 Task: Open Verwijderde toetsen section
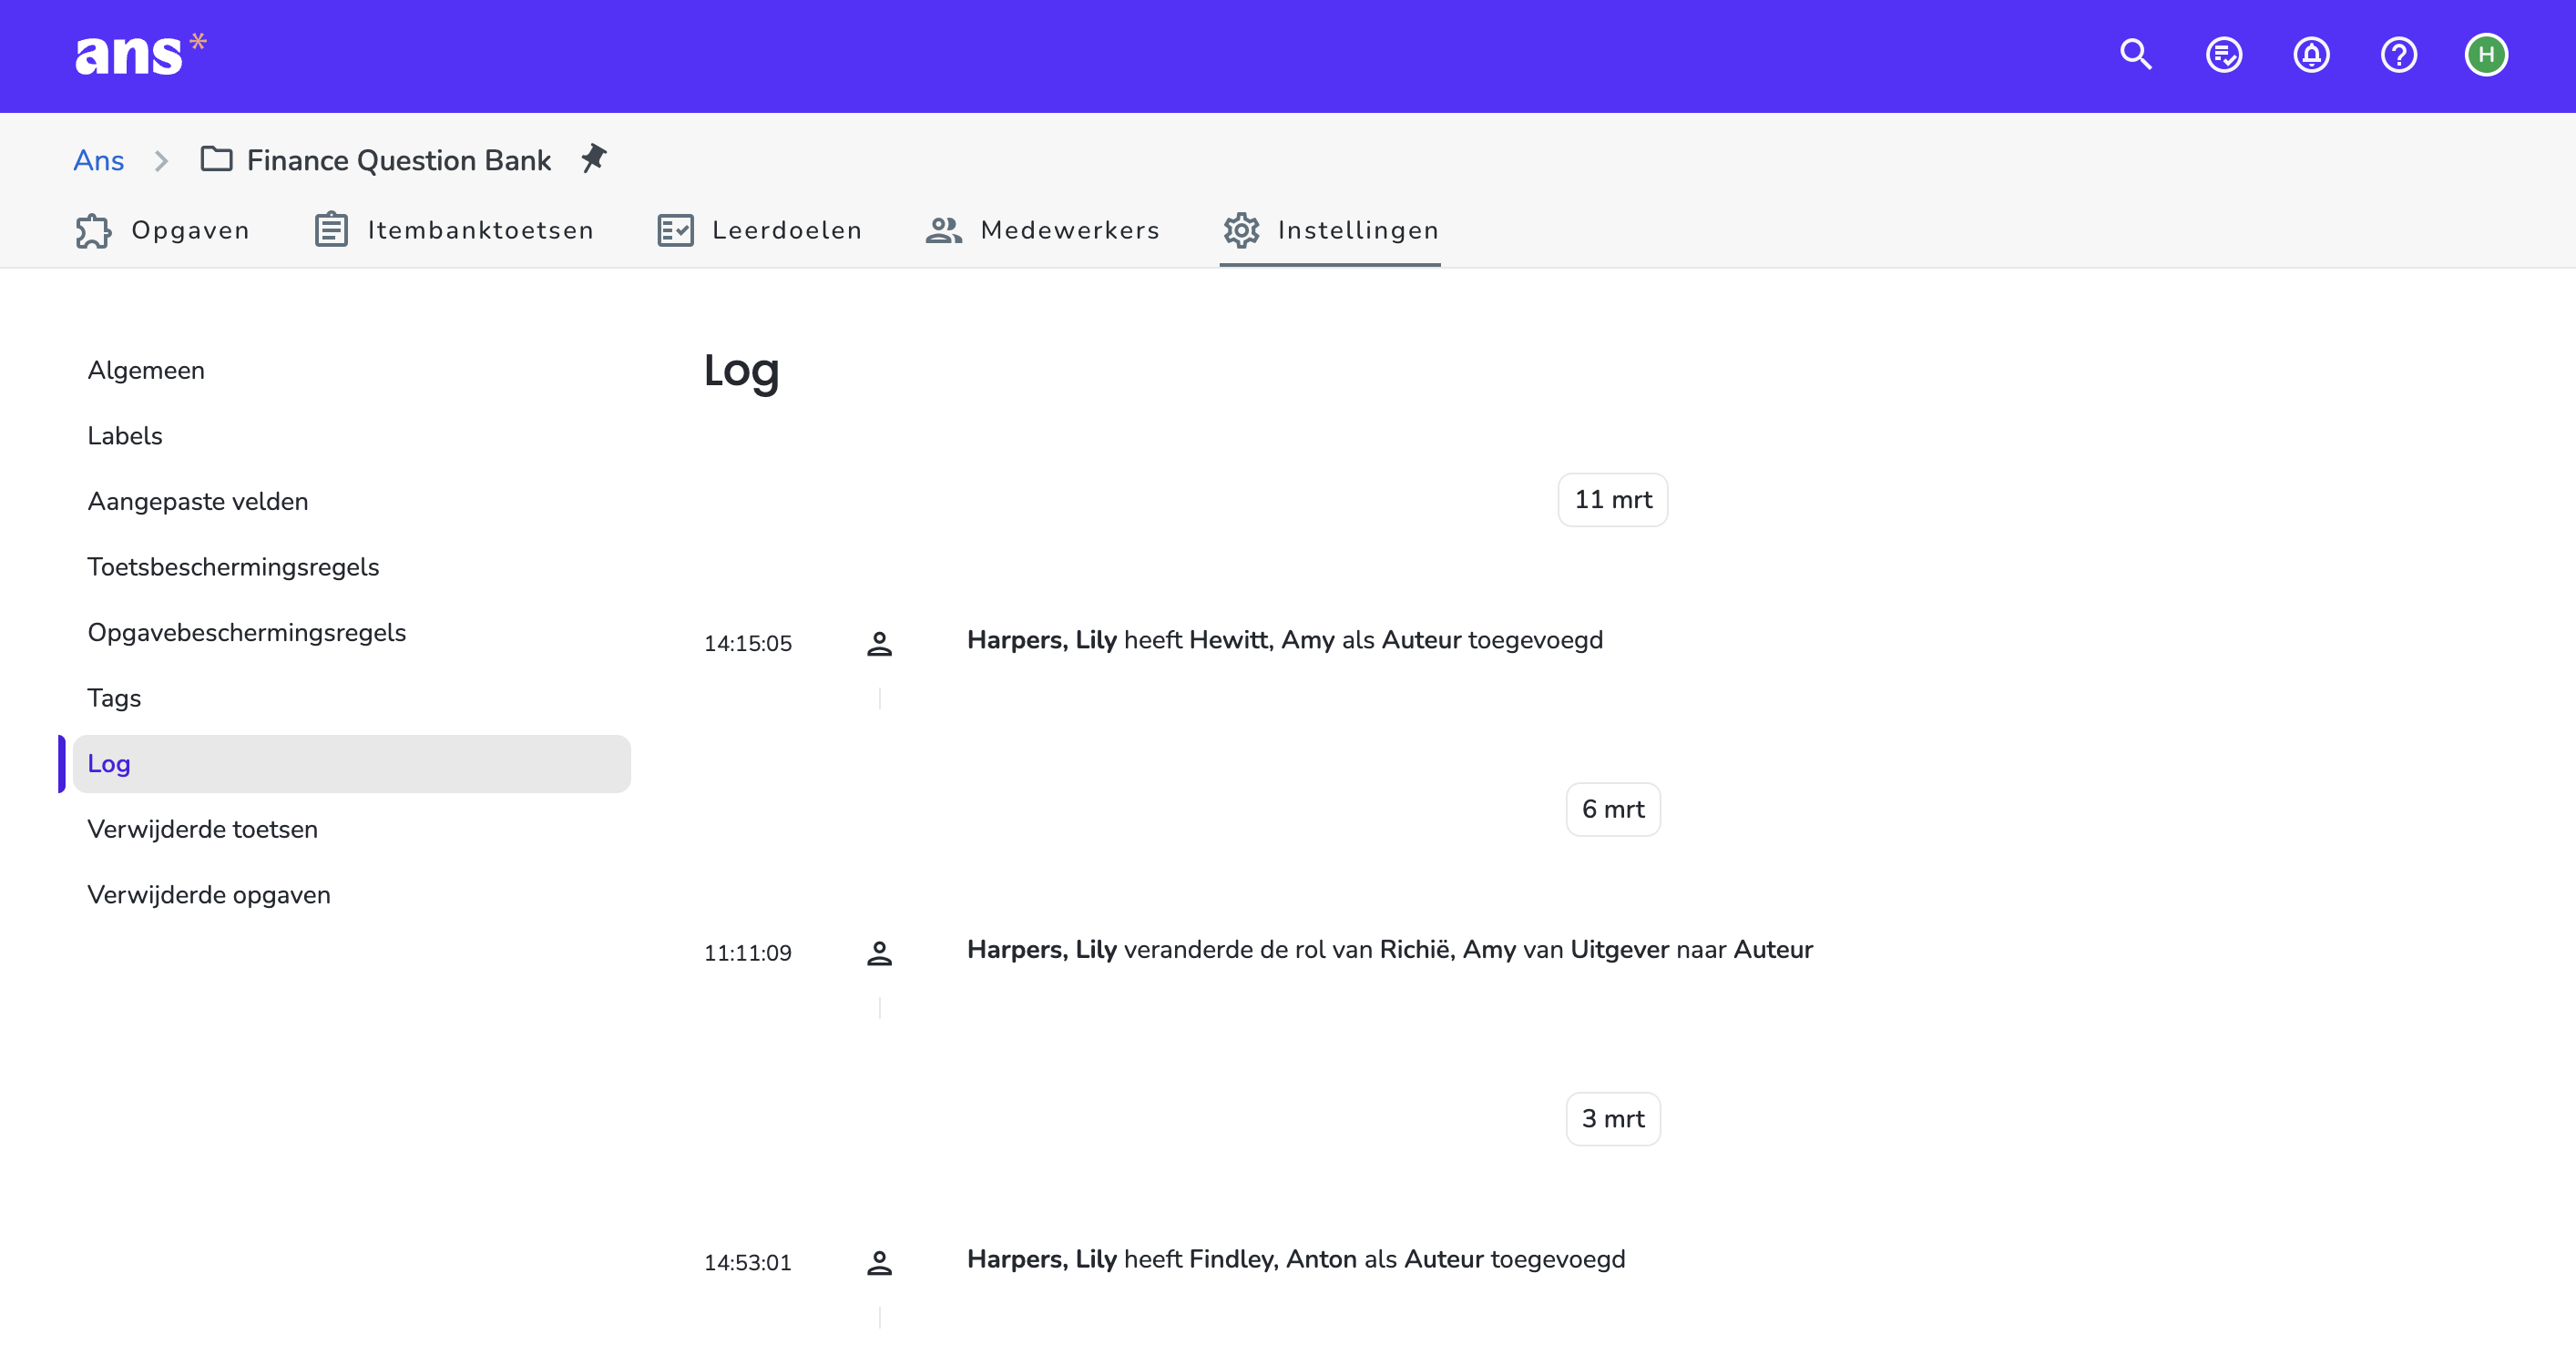pos(352,829)
